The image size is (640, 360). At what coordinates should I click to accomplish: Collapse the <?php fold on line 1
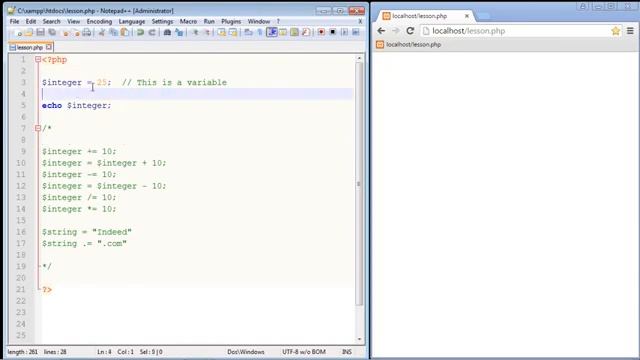coord(38,60)
